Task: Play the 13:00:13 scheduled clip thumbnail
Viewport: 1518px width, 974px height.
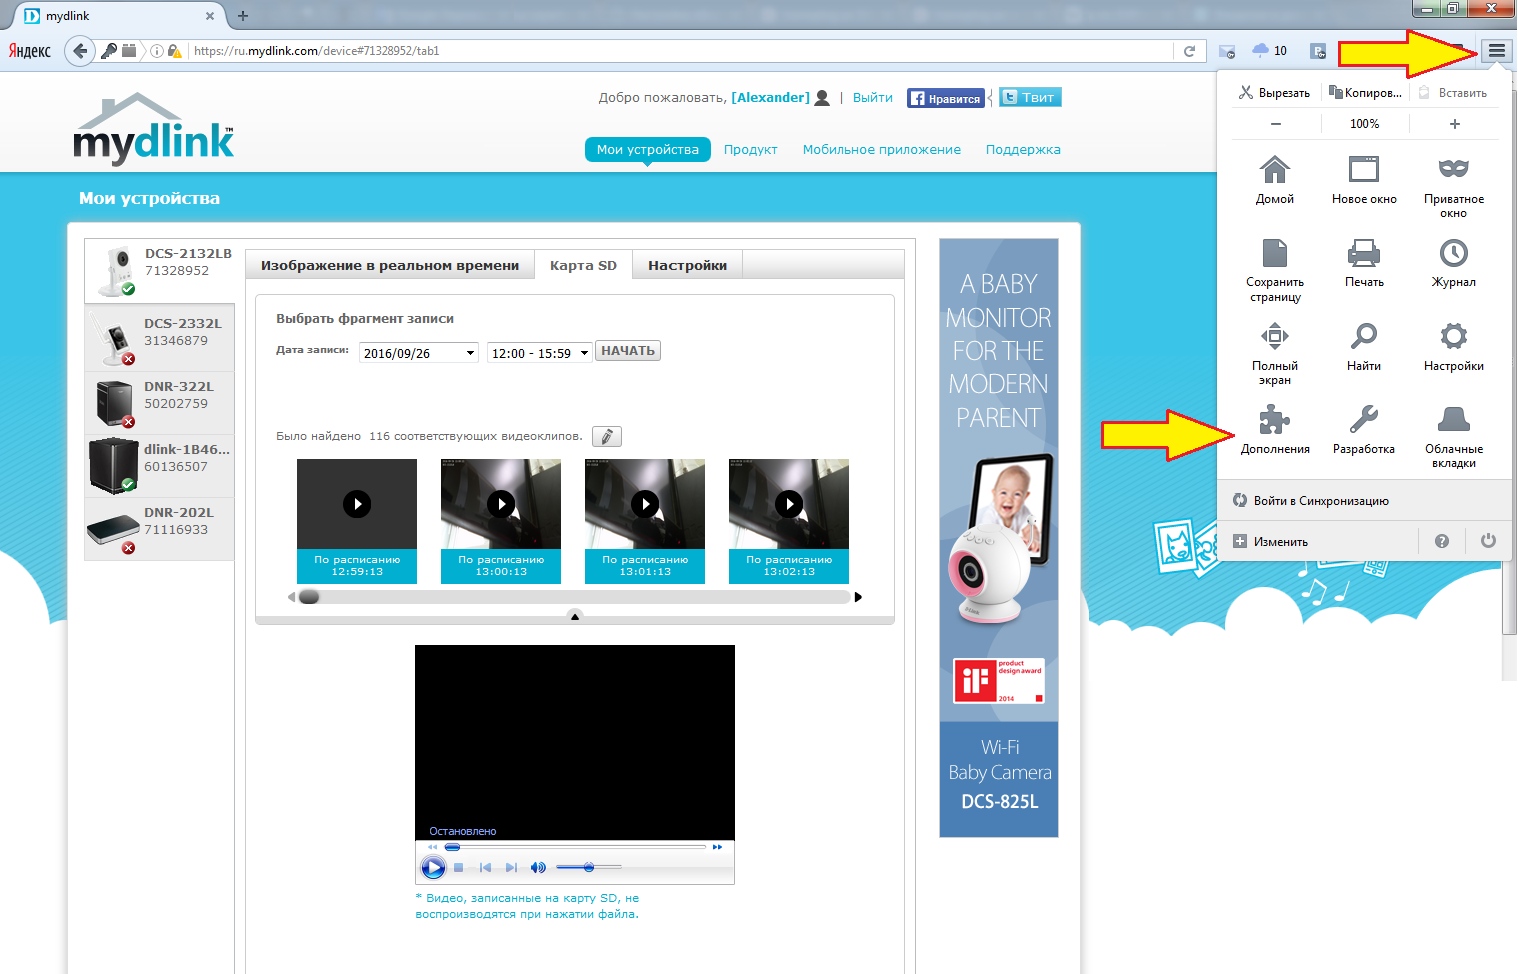Action: click(x=501, y=504)
